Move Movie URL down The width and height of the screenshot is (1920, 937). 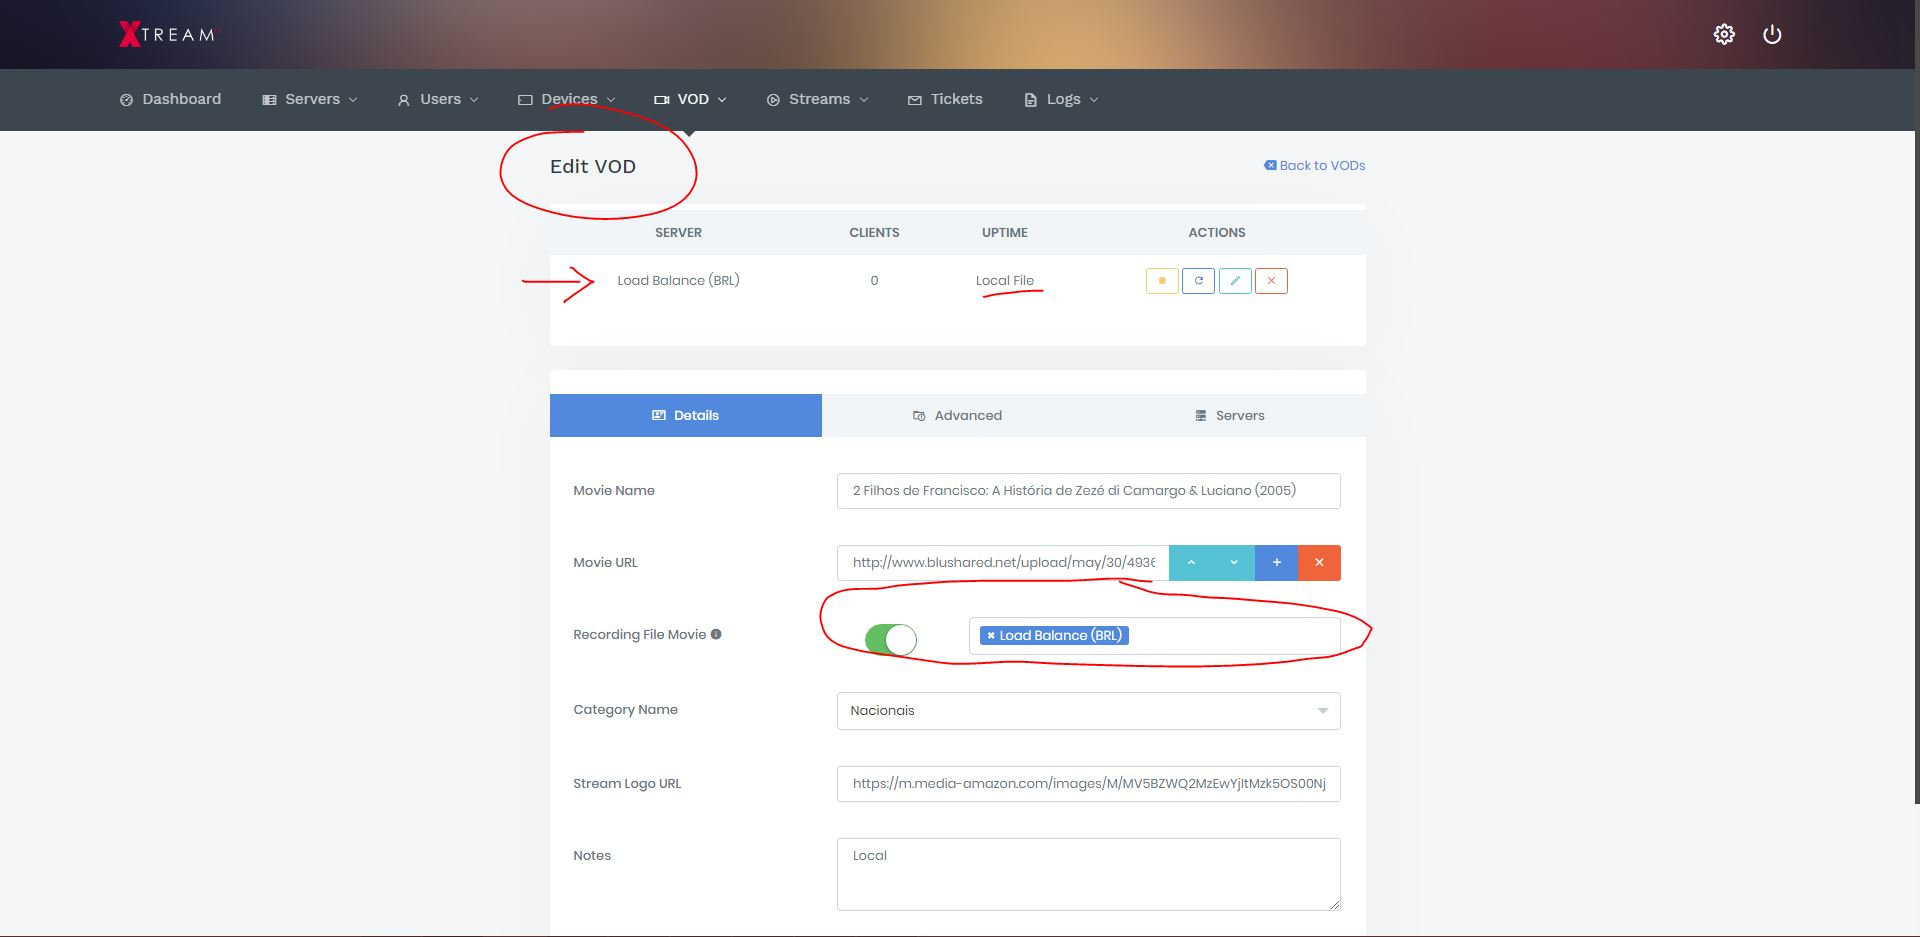(1234, 563)
